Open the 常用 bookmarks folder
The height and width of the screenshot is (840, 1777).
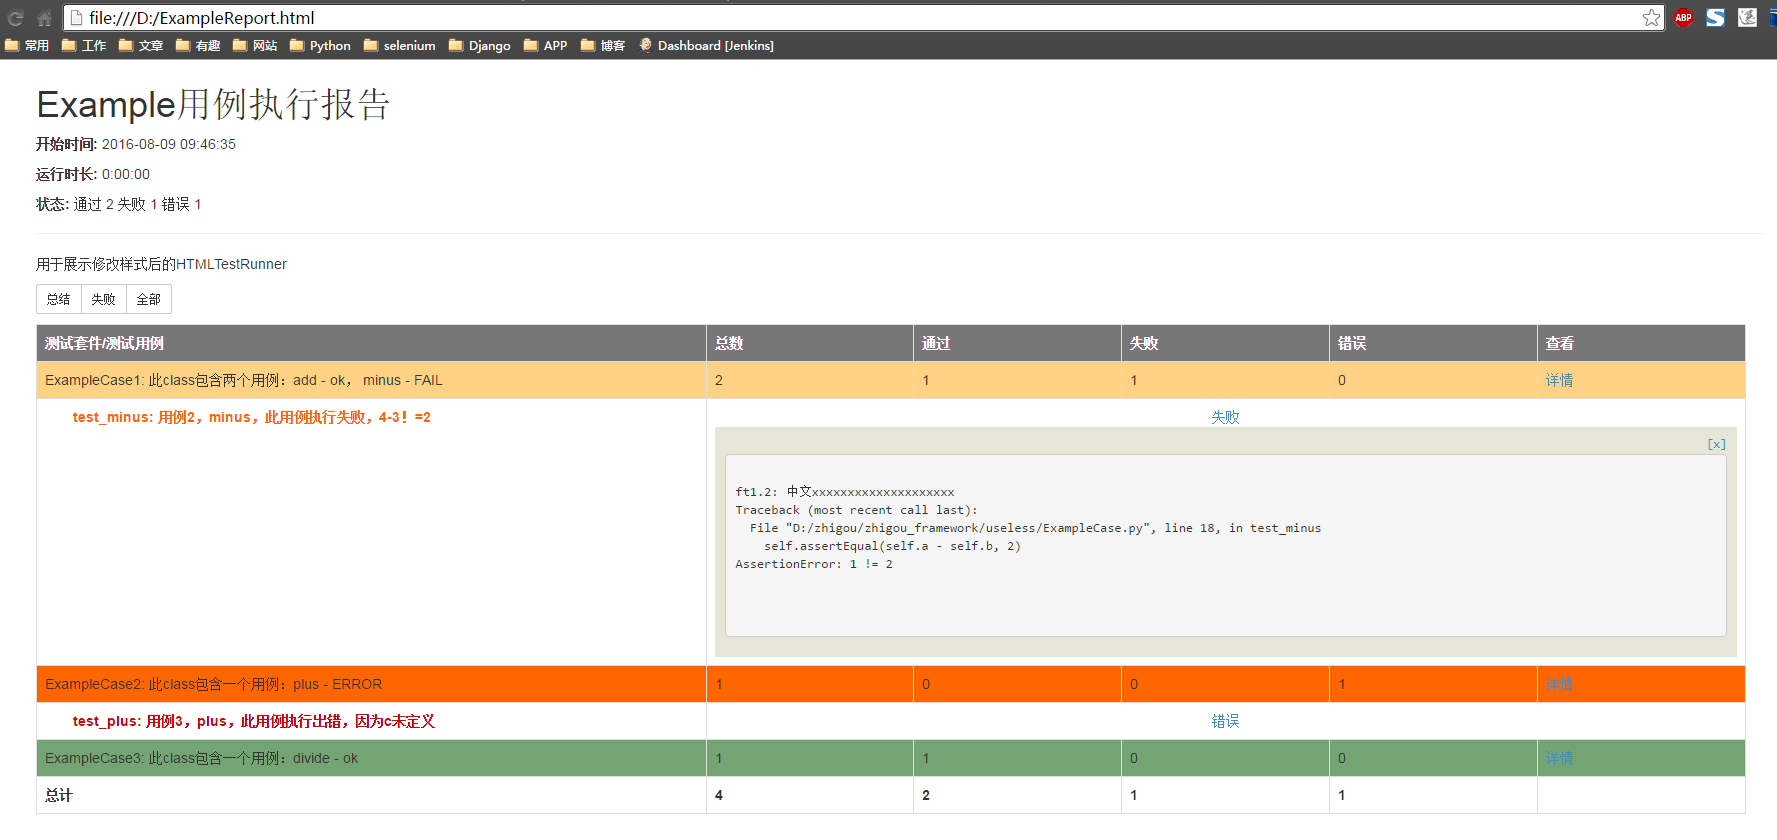tap(27, 45)
